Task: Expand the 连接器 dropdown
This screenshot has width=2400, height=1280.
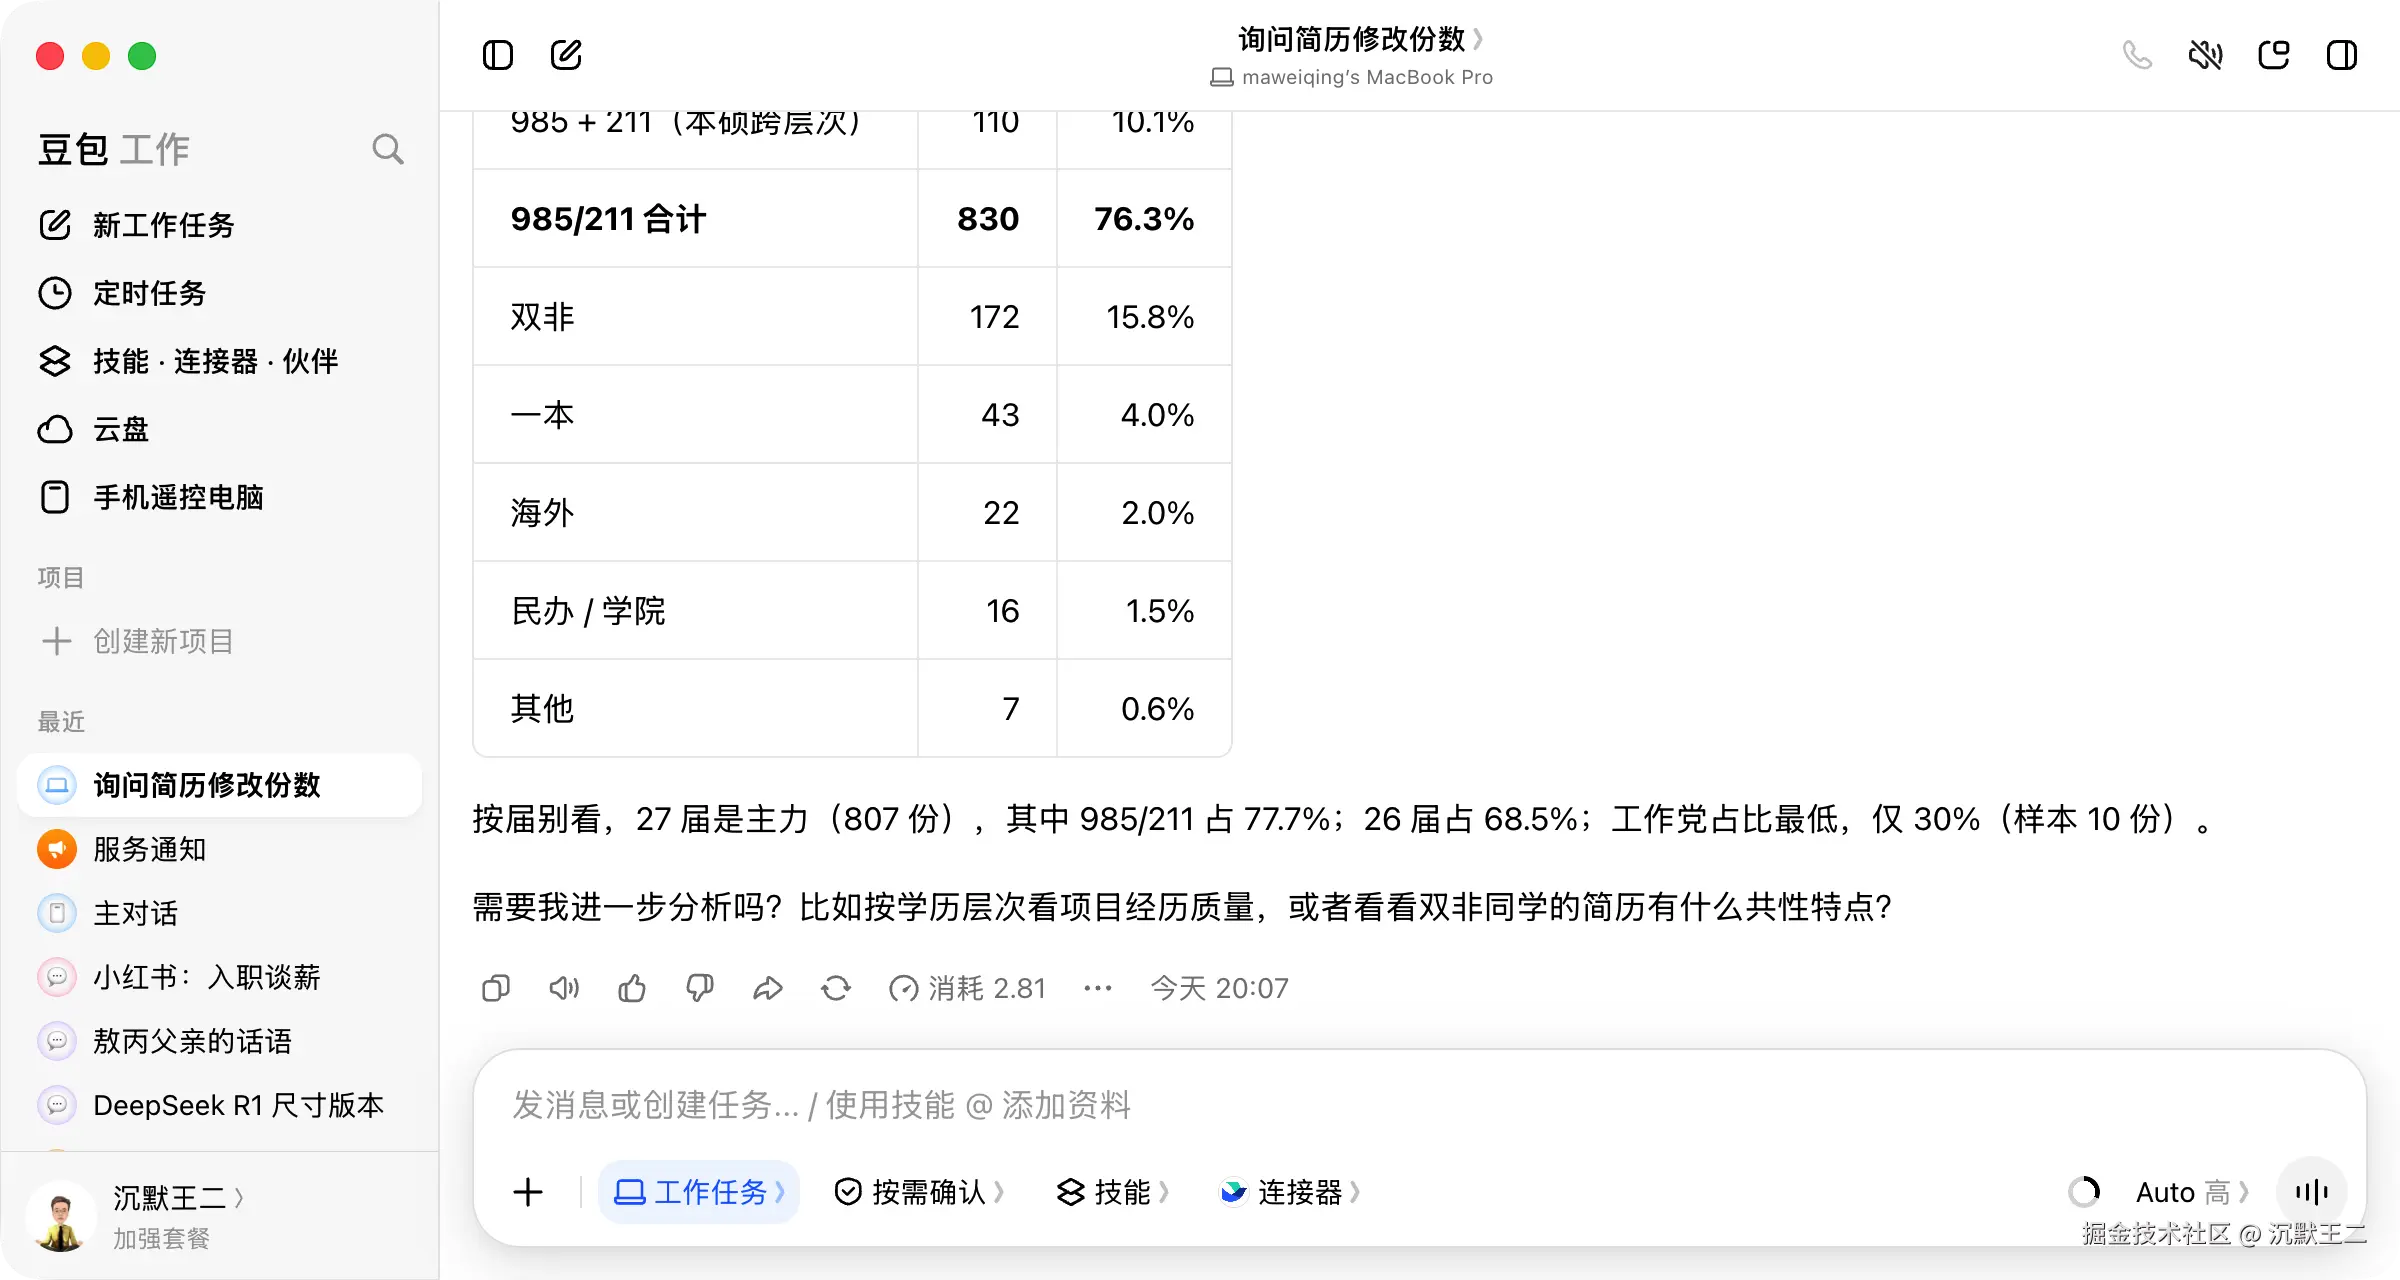Action: pyautogui.click(x=1290, y=1192)
